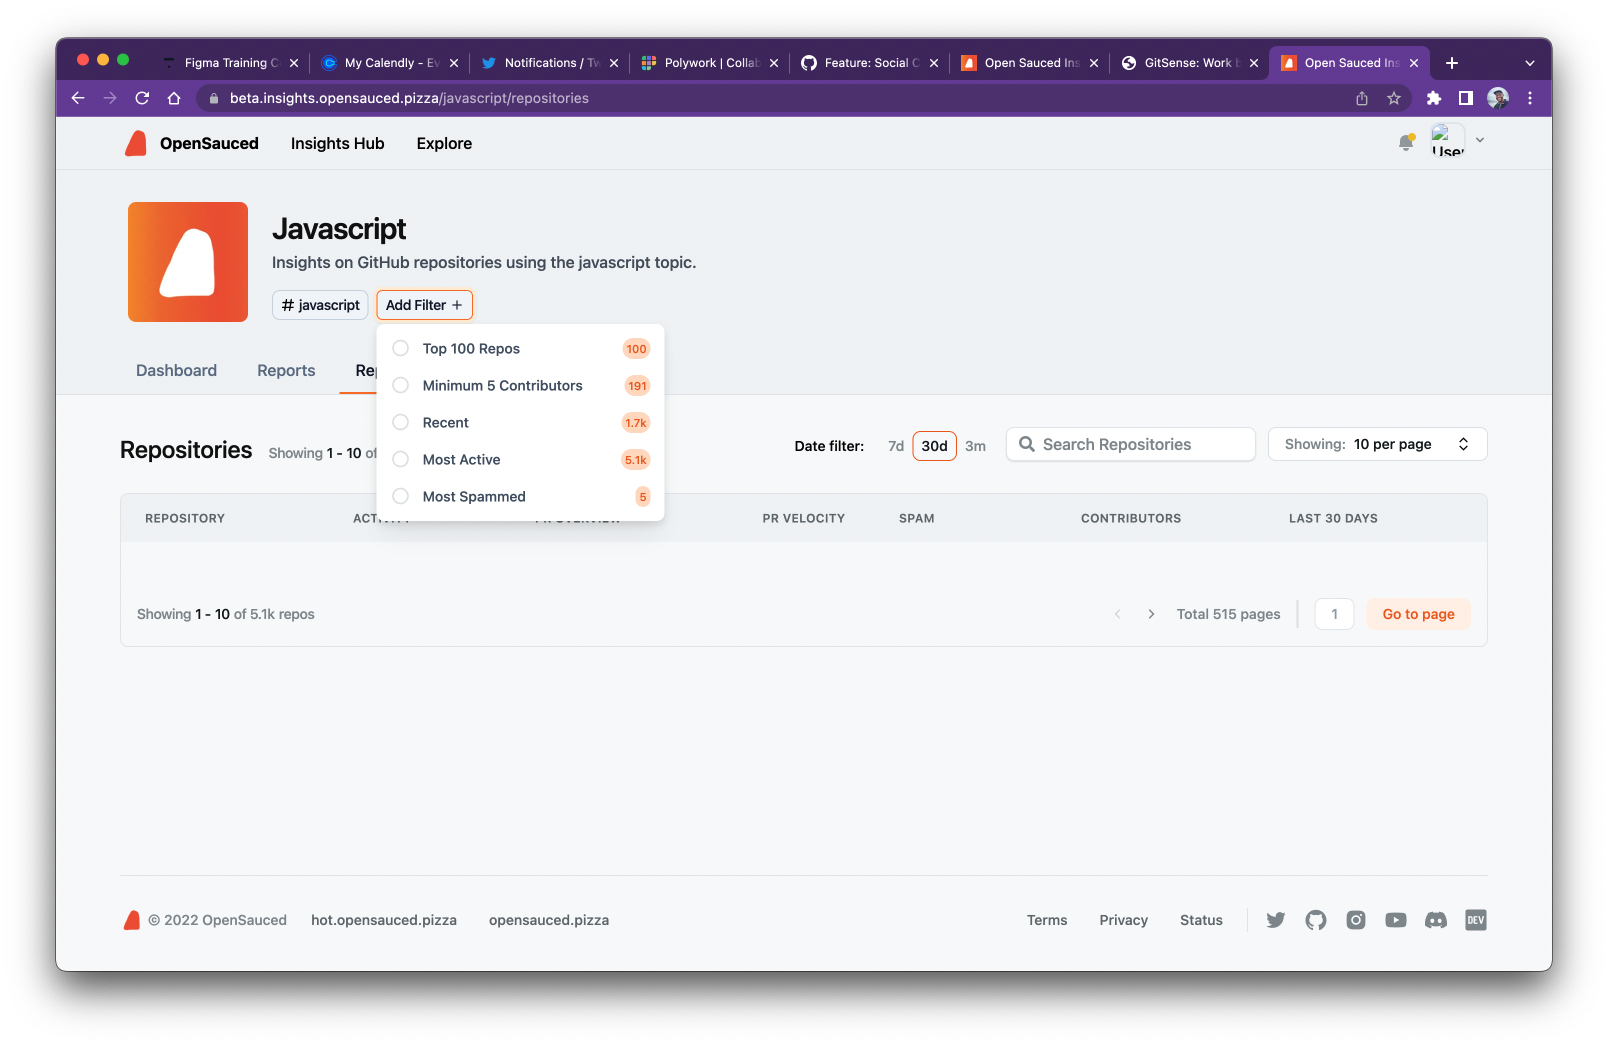Open the Insights Hub menu item
The width and height of the screenshot is (1608, 1045).
[337, 143]
